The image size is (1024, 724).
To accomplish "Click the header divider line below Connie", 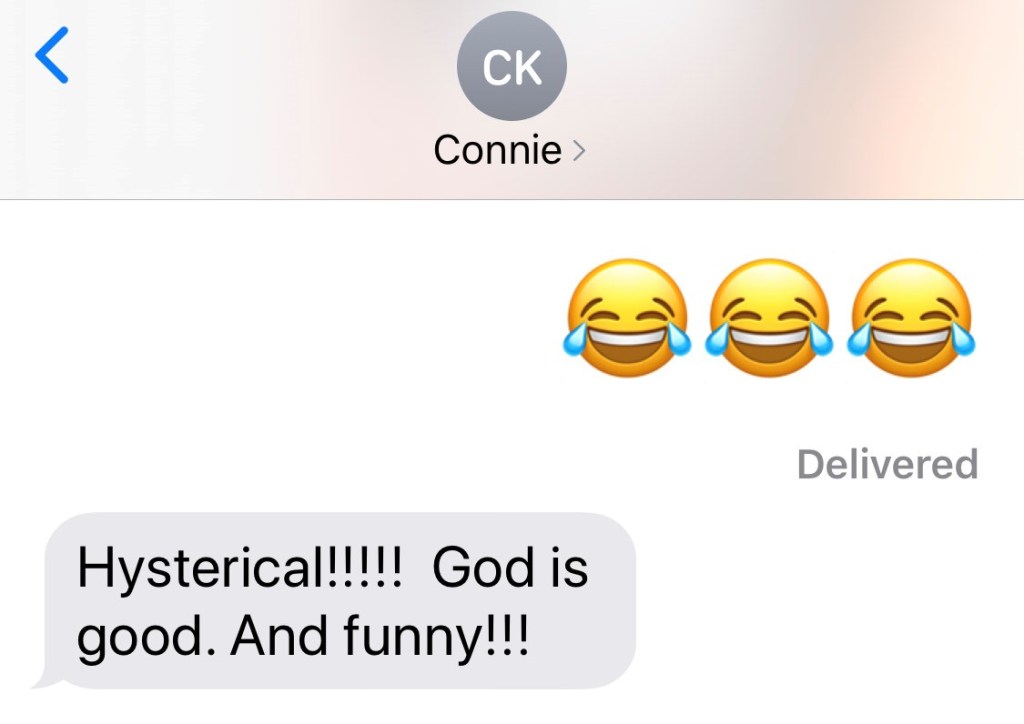I will pyautogui.click(x=512, y=199).
